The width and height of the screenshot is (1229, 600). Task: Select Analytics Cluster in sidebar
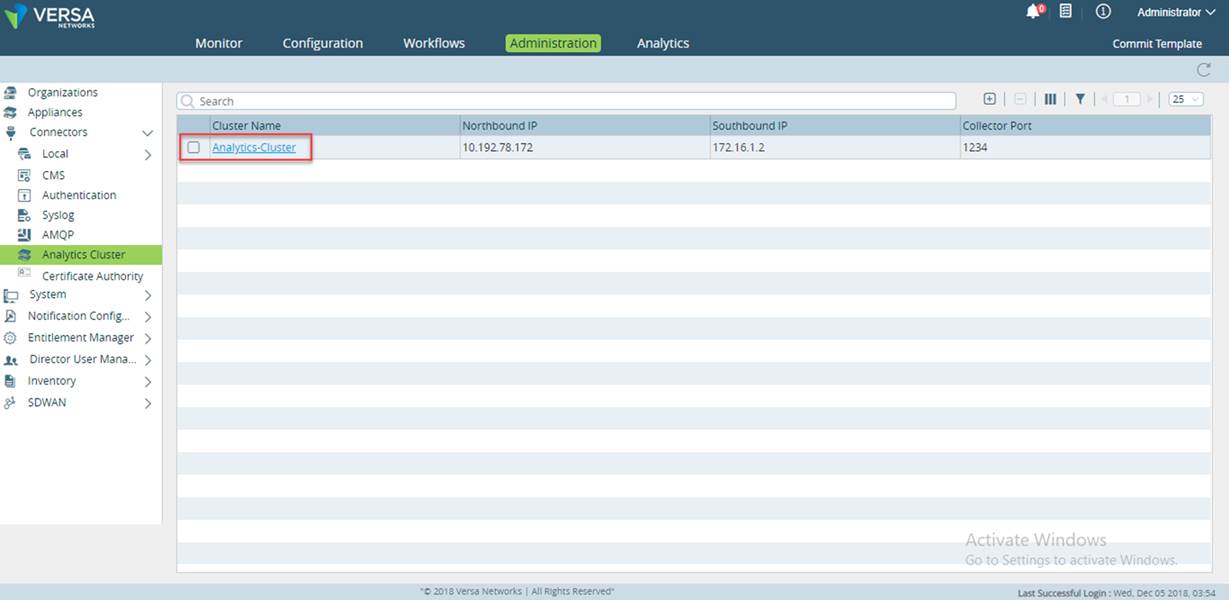pos(81,255)
